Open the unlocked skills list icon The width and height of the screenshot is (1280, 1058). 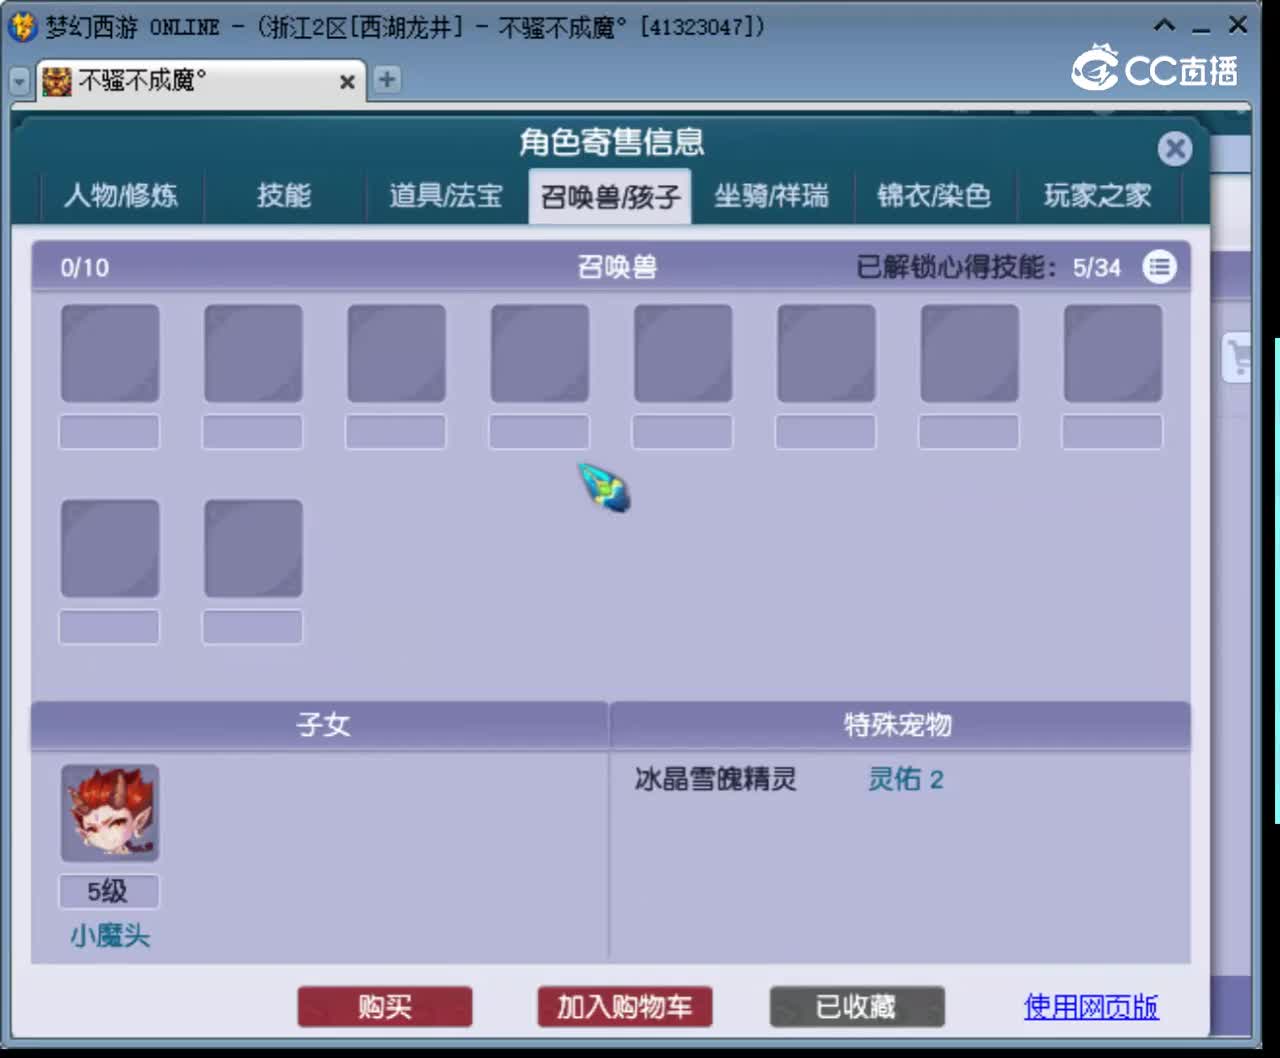coord(1160,267)
